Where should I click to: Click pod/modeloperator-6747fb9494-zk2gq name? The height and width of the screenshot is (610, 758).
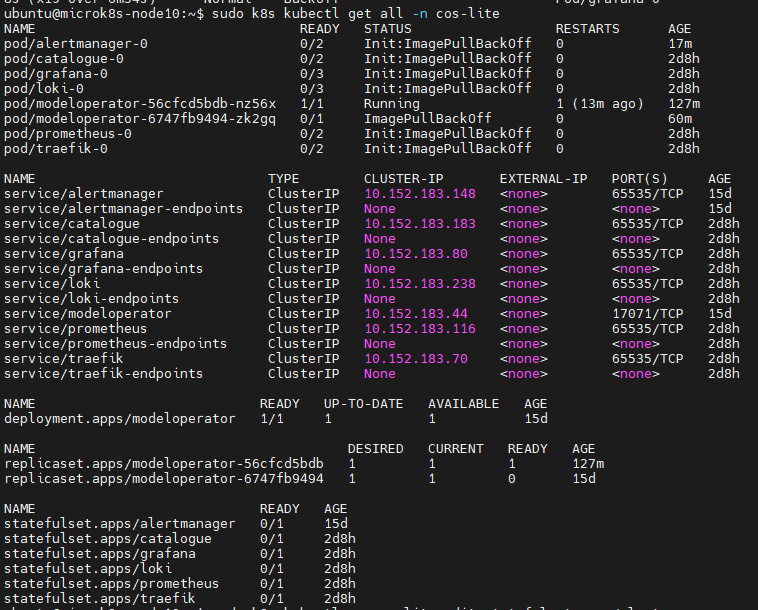(140, 119)
